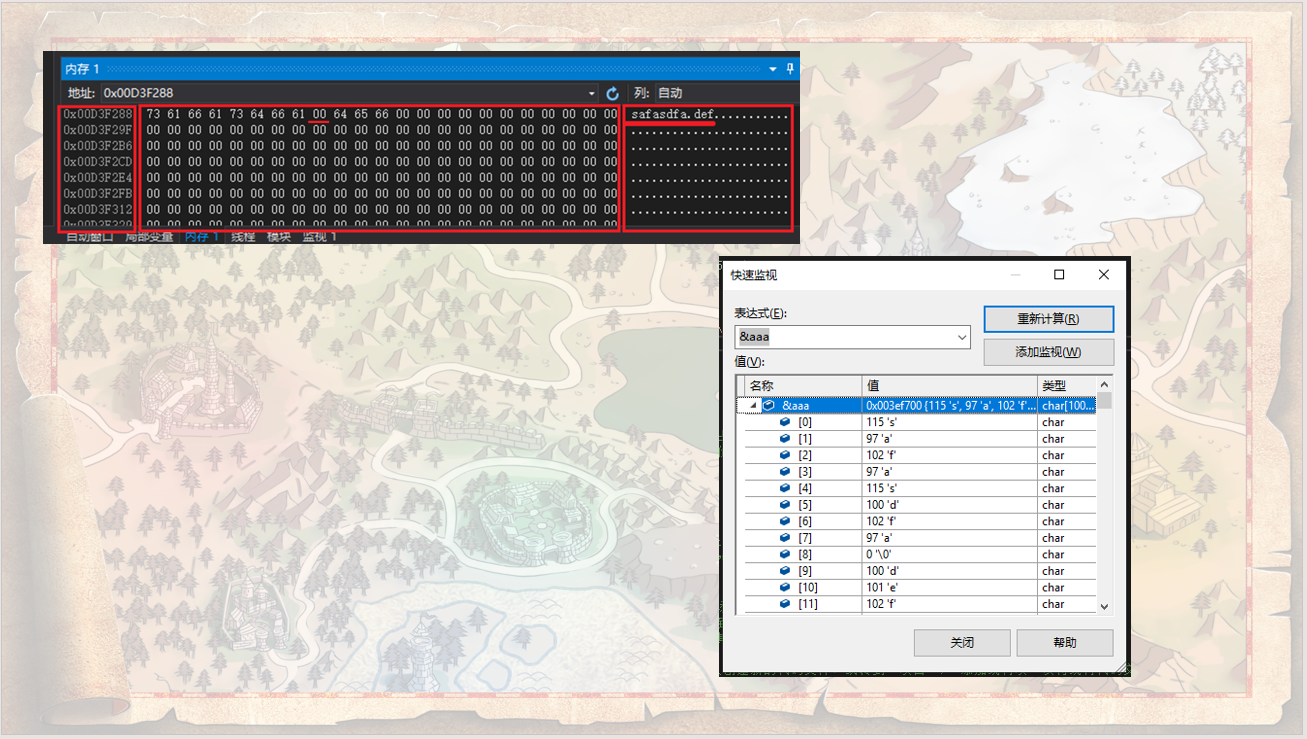The height and width of the screenshot is (739, 1307).
Task: Click the cube icon of row [9]
Action: [785, 571]
